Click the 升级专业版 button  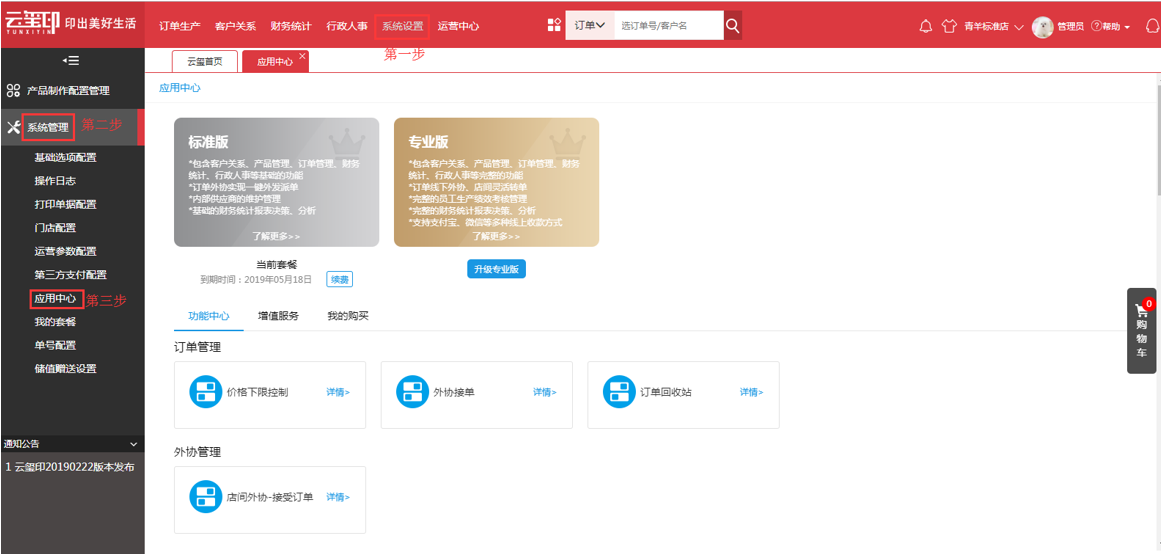pos(496,269)
